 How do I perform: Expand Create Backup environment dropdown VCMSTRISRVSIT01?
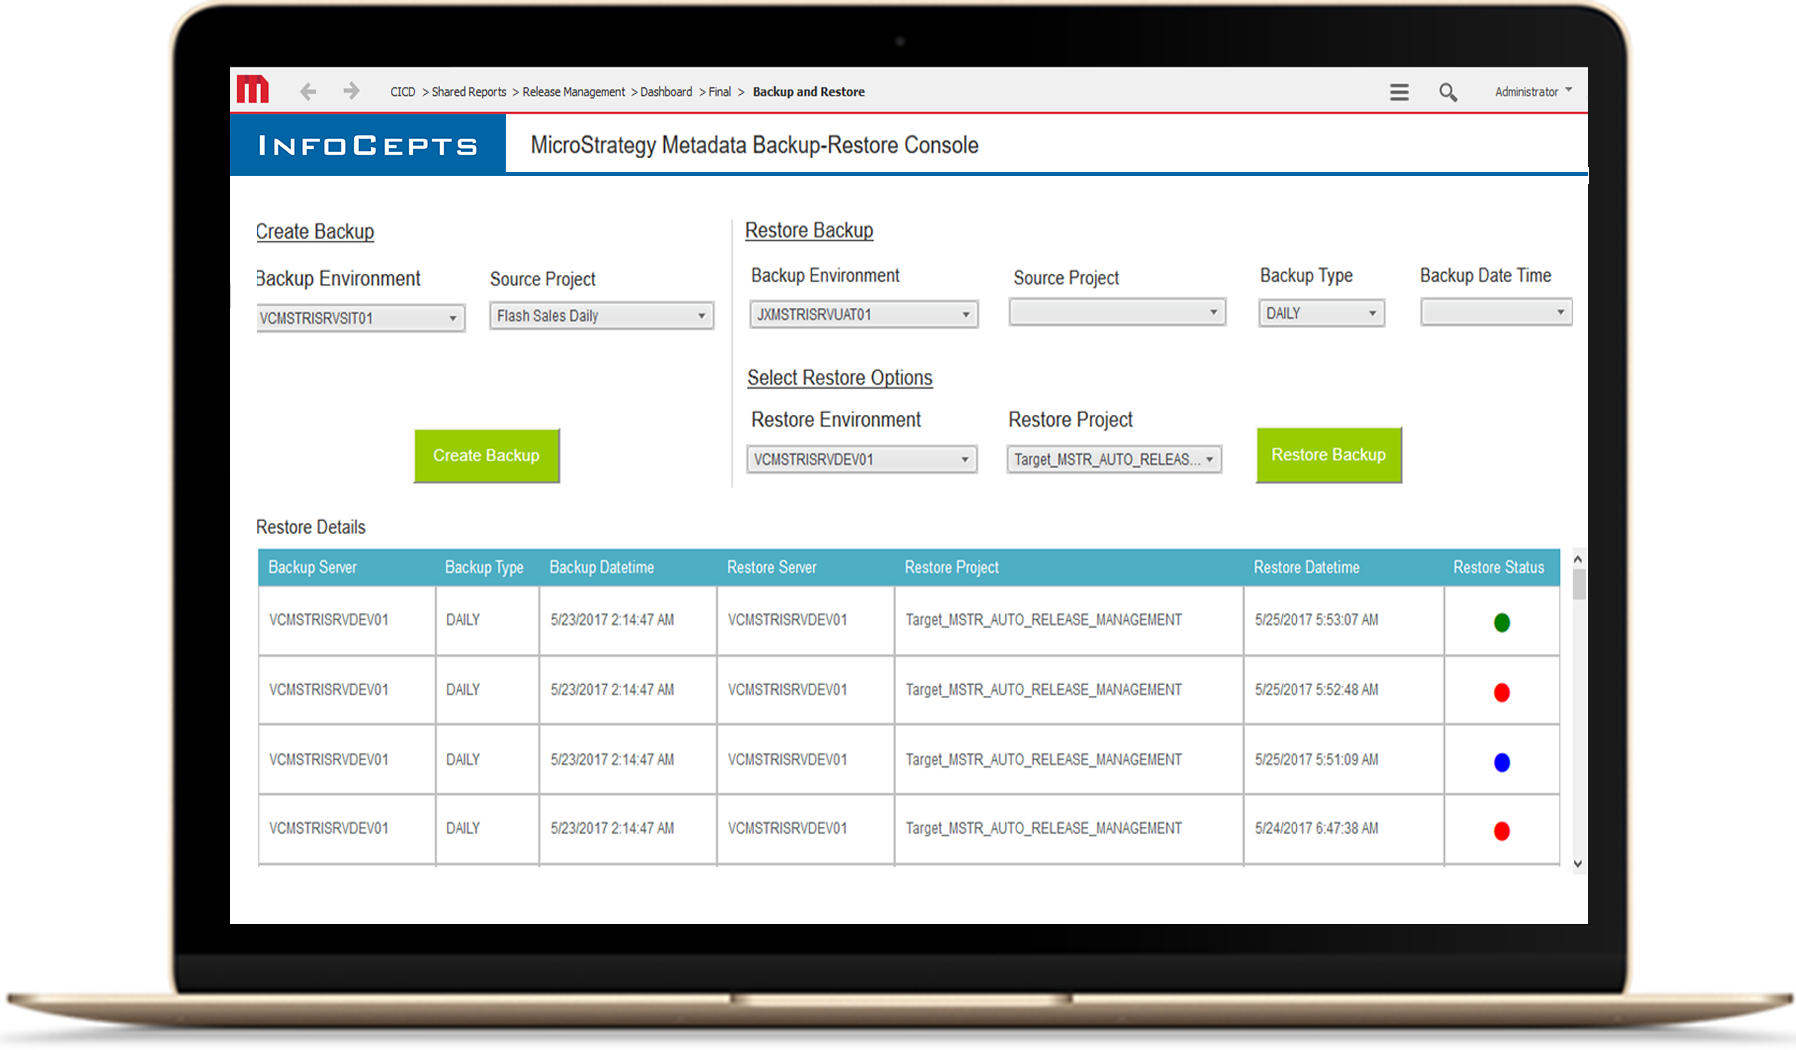361,318
